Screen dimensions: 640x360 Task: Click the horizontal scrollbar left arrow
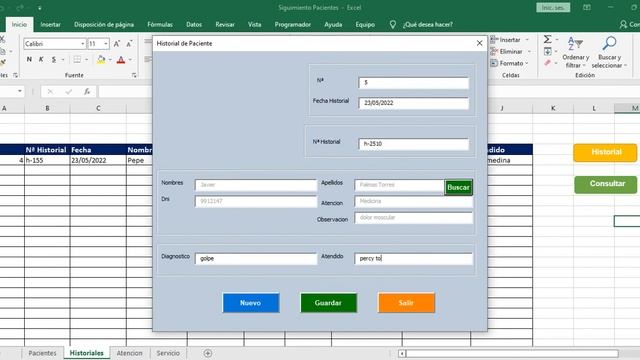tap(402, 353)
